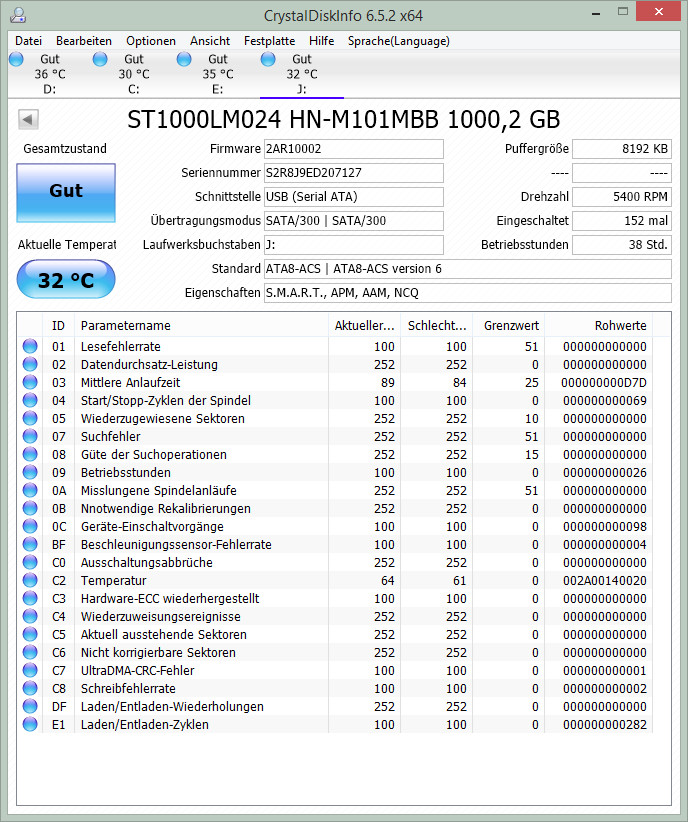Image resolution: width=688 pixels, height=822 pixels.
Task: Minimize the CrystalDiskInfo window
Action: click(x=596, y=13)
